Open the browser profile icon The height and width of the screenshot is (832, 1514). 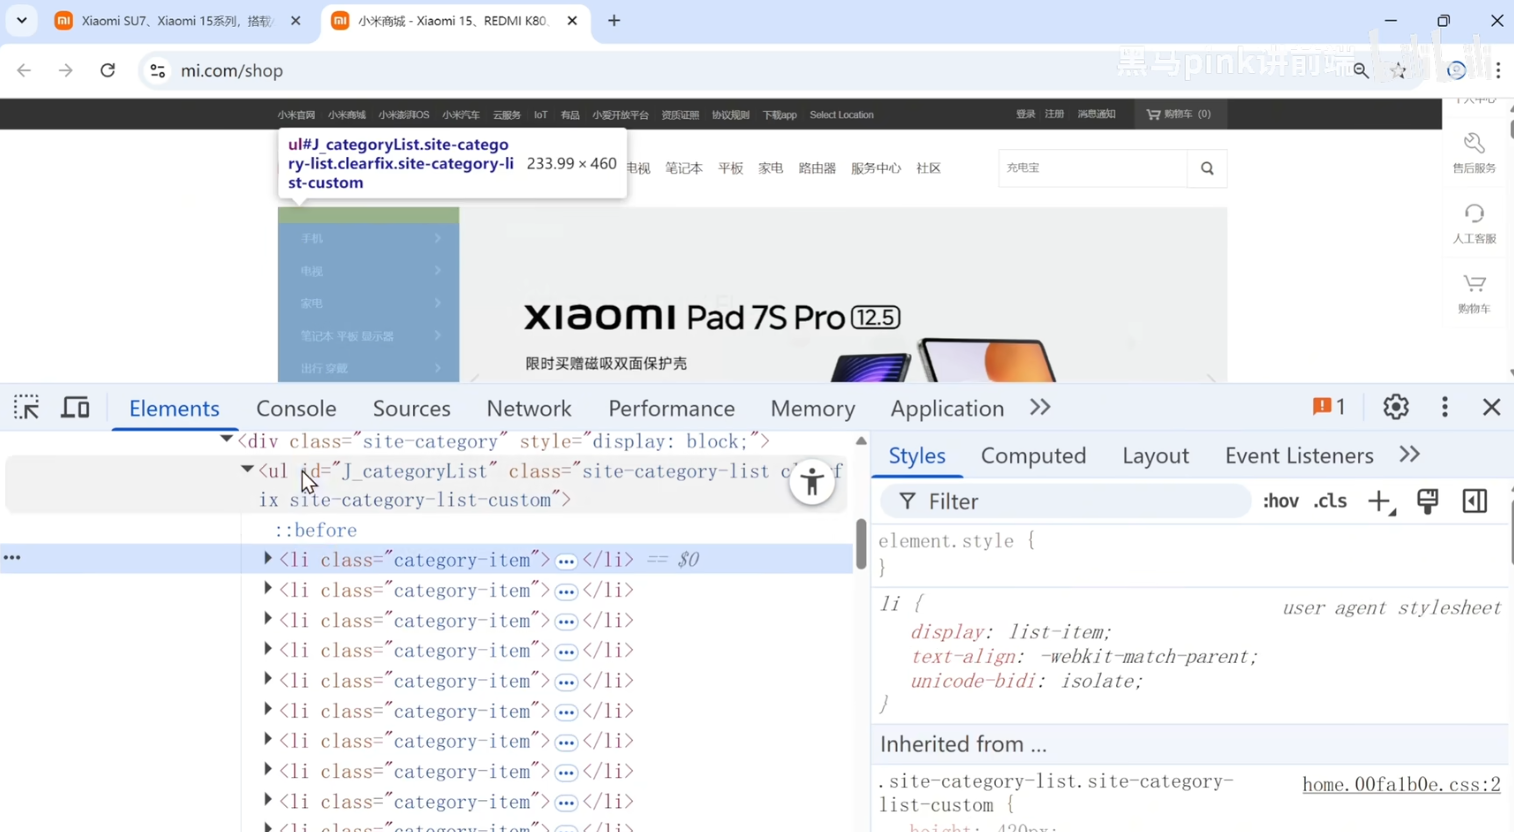coord(1456,71)
